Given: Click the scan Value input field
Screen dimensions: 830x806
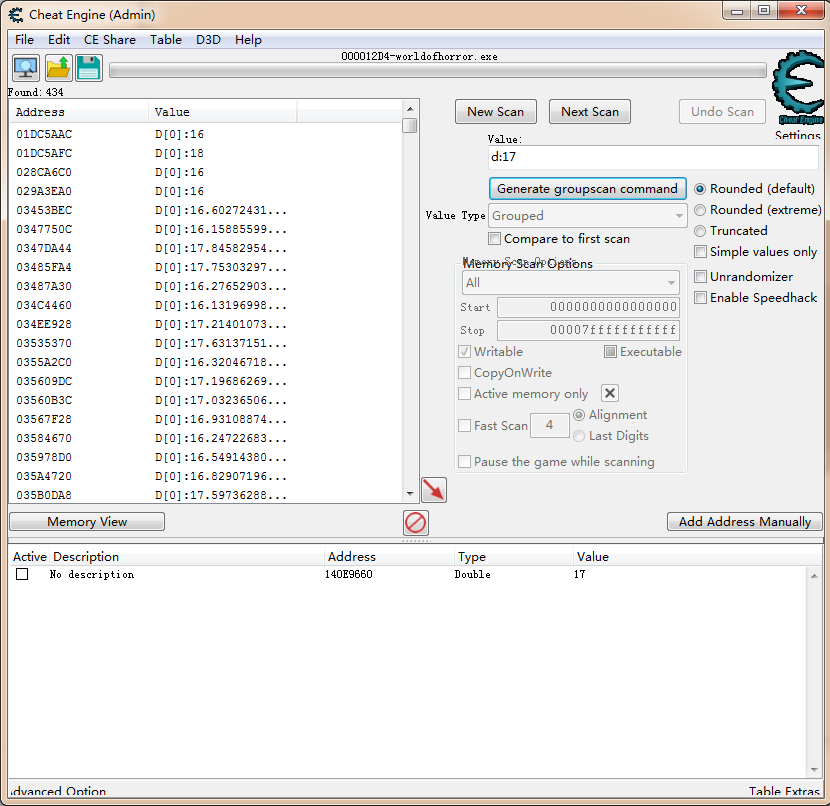Looking at the screenshot, I should tap(652, 157).
